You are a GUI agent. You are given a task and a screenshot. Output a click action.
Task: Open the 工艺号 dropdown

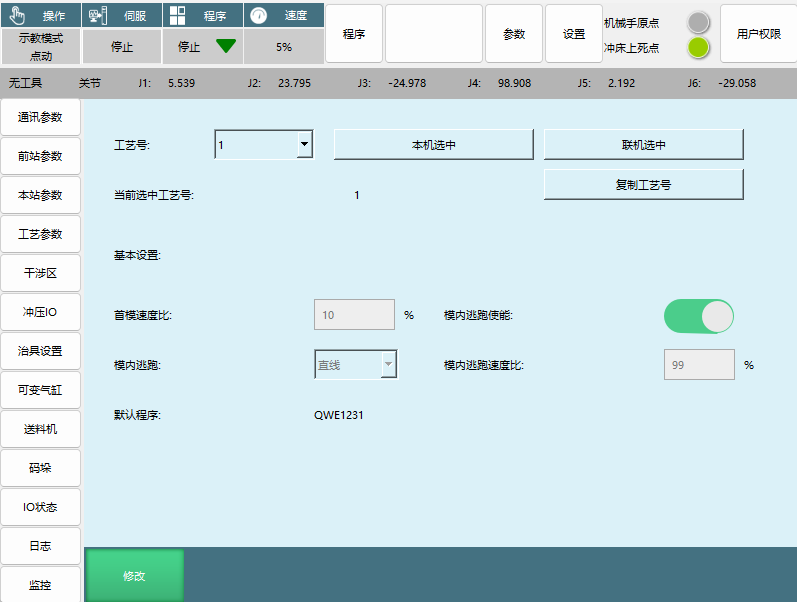304,145
